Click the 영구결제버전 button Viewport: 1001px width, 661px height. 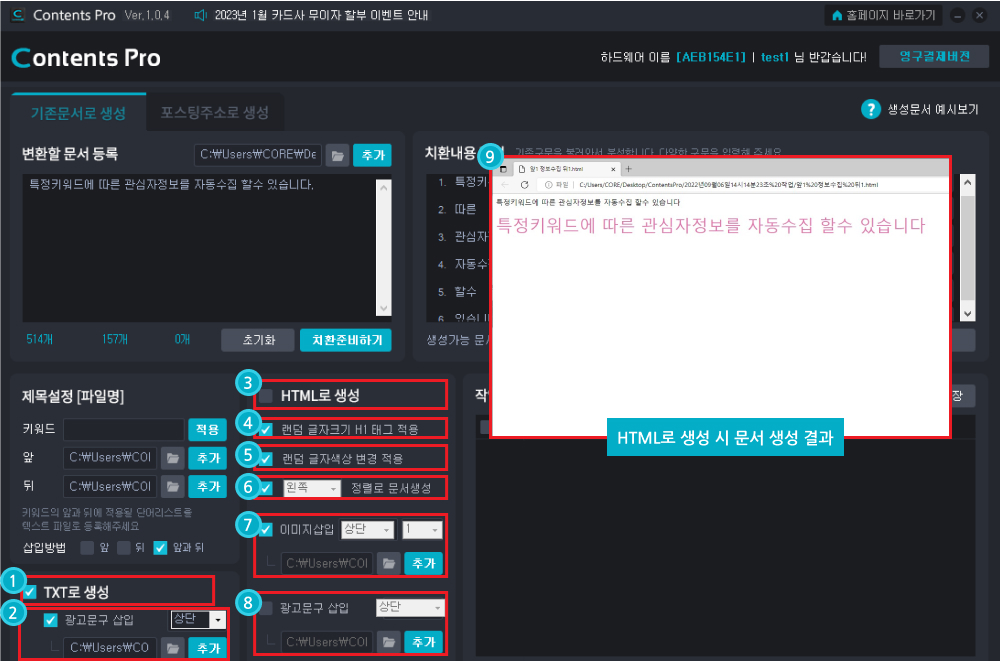pyautogui.click(x=934, y=57)
